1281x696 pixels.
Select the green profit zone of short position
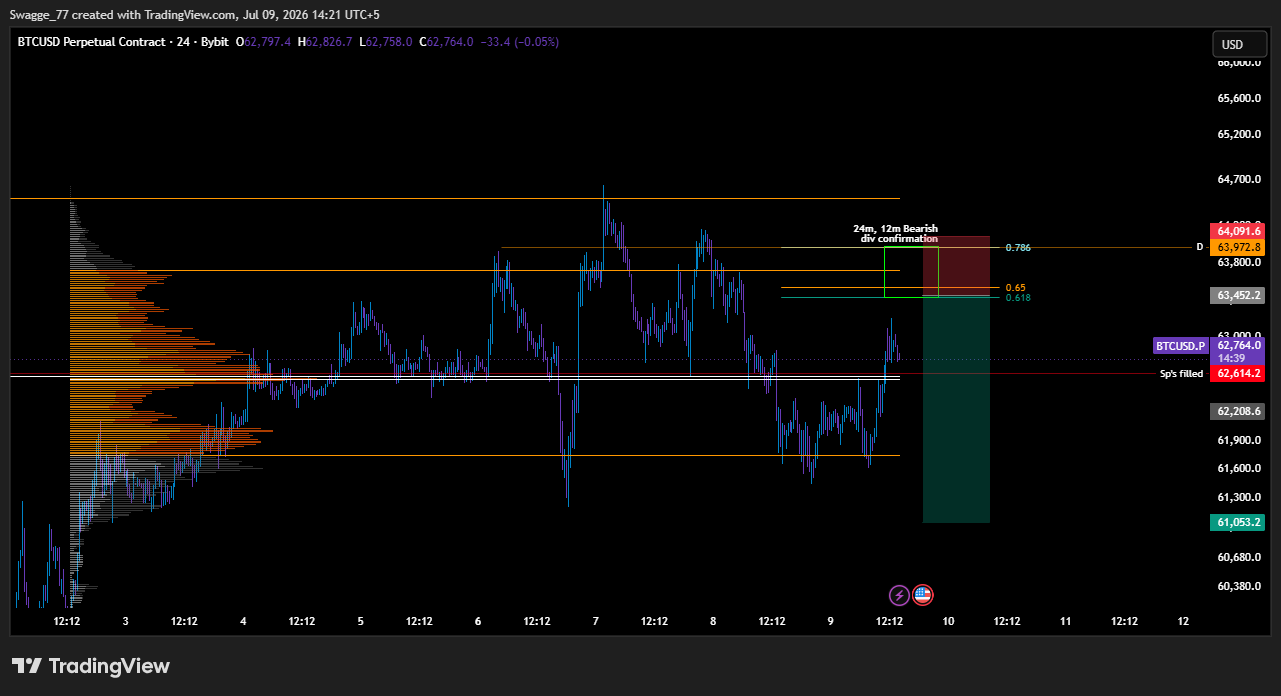tap(956, 409)
